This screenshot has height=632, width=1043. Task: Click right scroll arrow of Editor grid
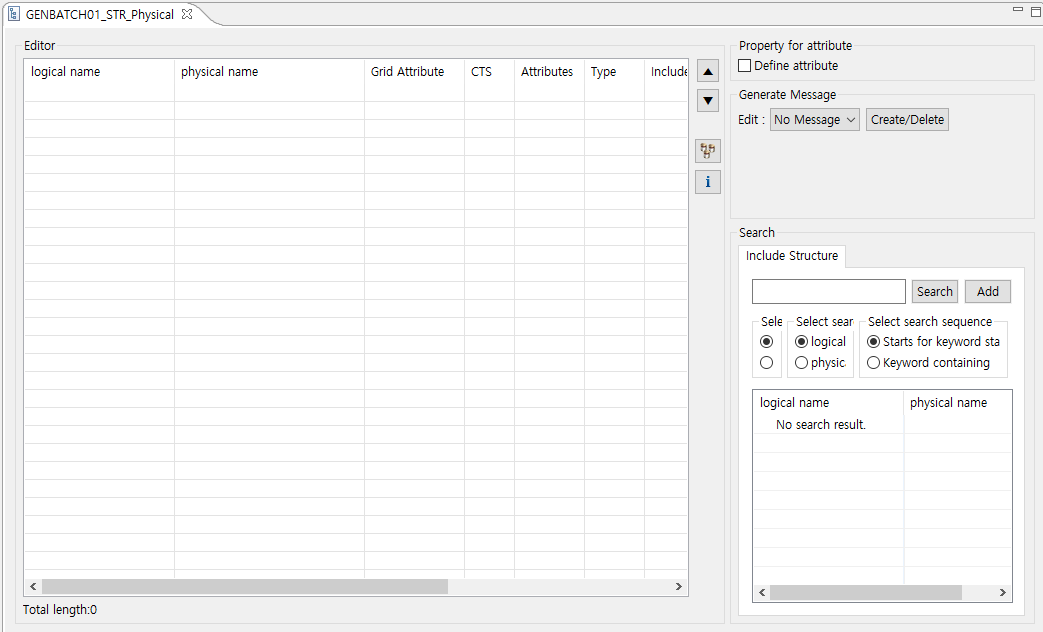(x=678, y=587)
